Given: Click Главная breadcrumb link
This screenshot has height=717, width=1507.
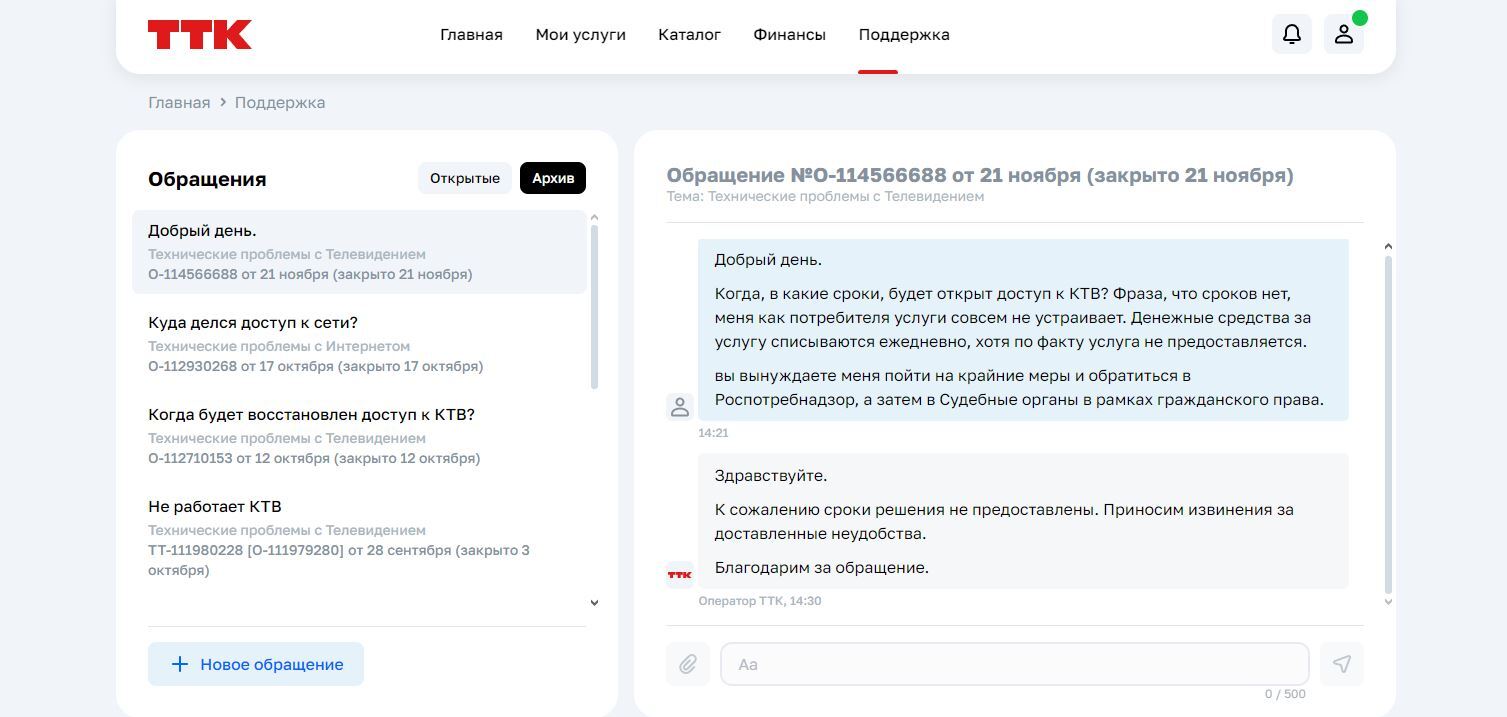Looking at the screenshot, I should [x=179, y=102].
